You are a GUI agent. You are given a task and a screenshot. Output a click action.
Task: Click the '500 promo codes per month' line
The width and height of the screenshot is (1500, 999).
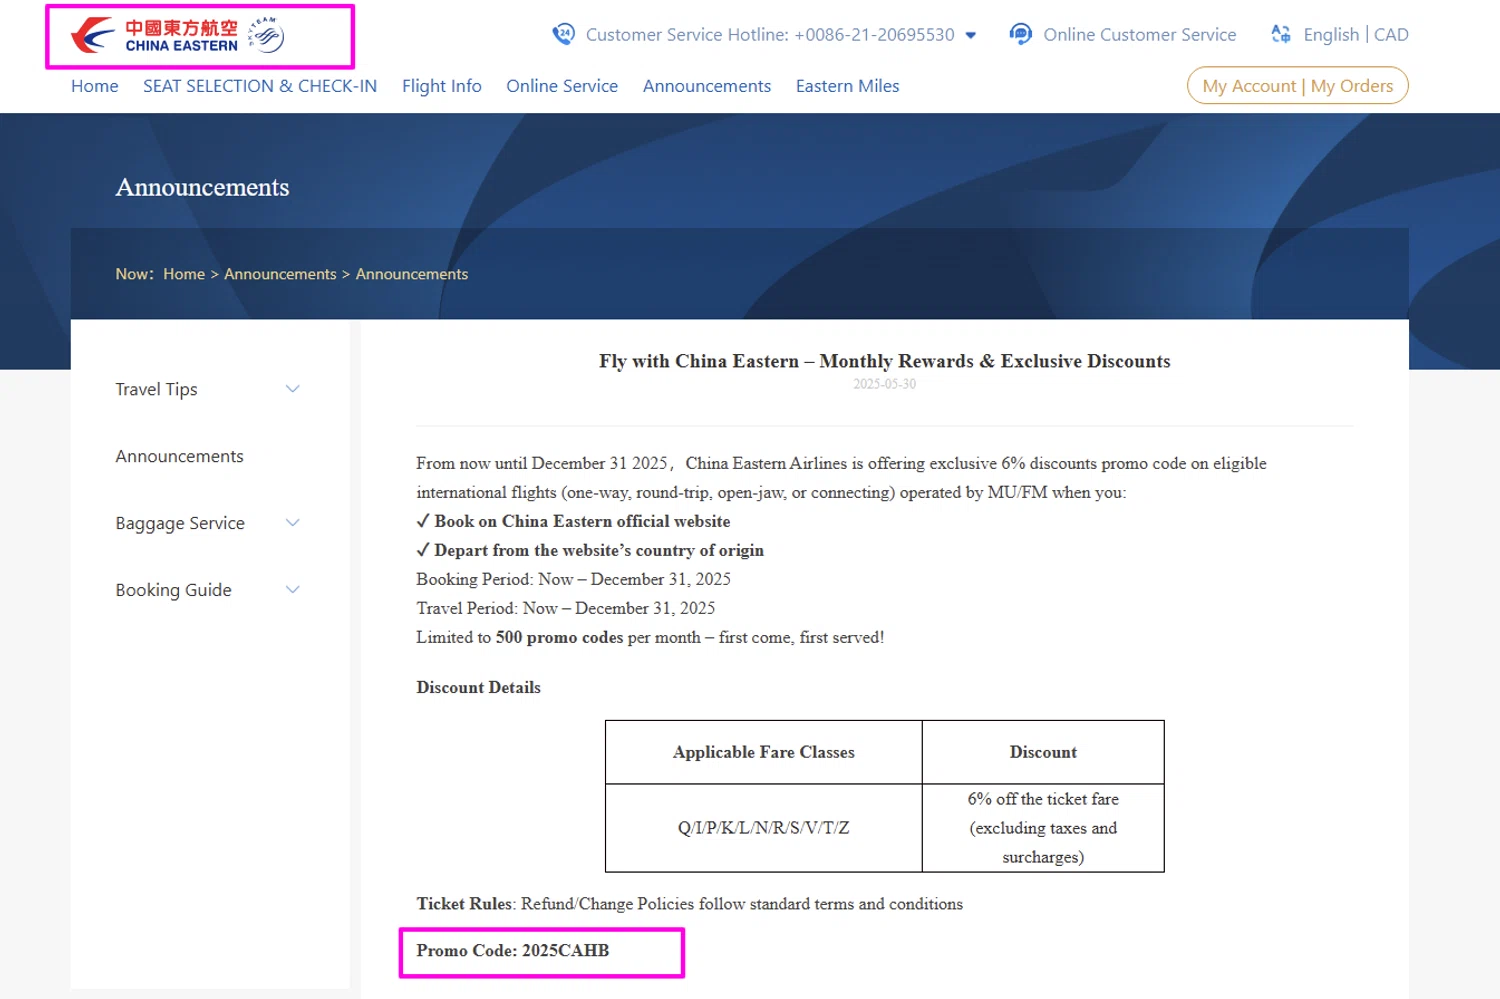650,637
